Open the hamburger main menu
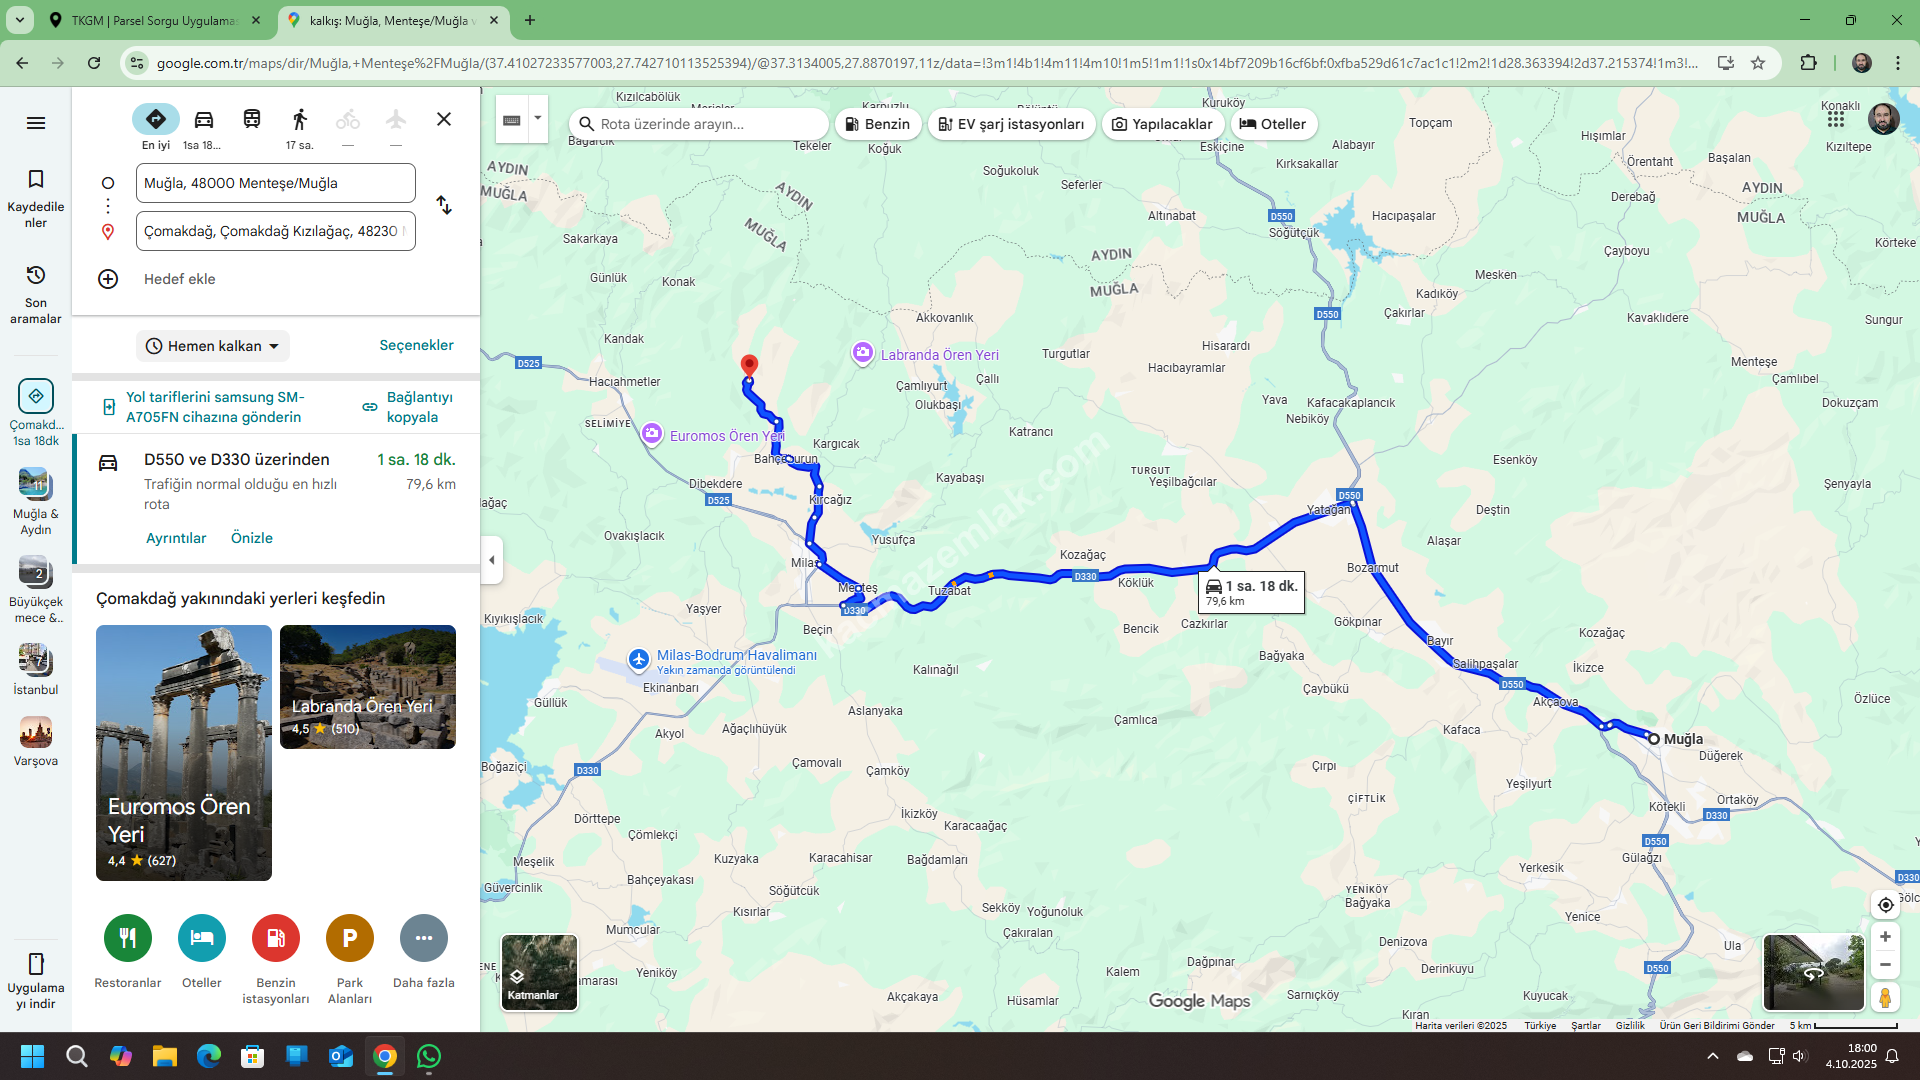The width and height of the screenshot is (1920, 1080). pos(36,123)
